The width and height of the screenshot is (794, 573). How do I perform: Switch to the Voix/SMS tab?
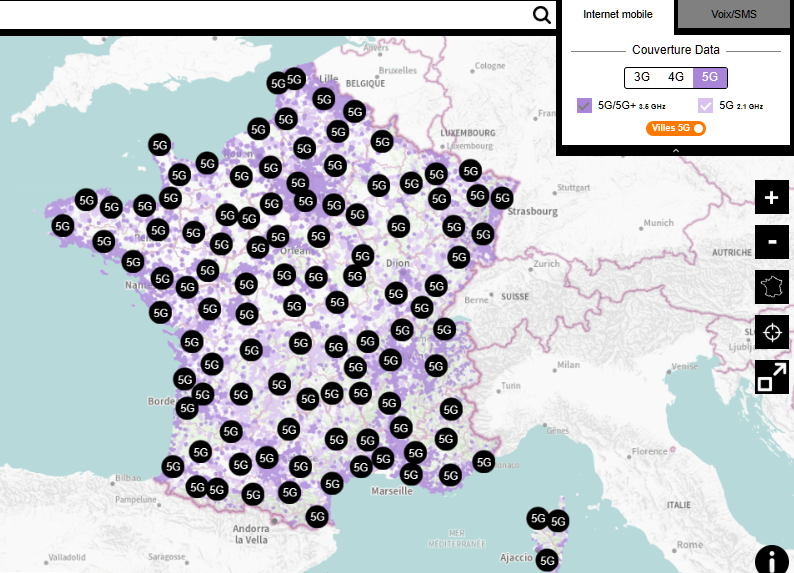pos(733,15)
